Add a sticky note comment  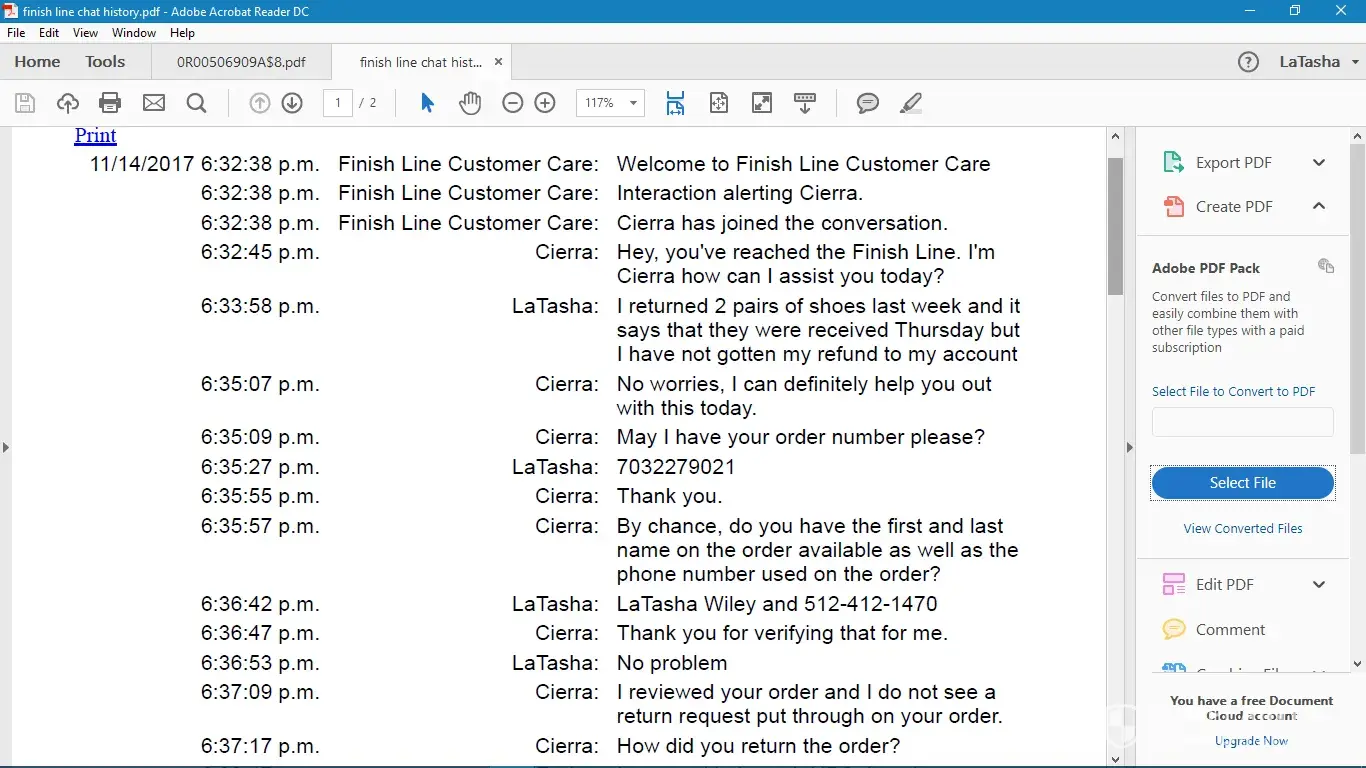(x=868, y=103)
